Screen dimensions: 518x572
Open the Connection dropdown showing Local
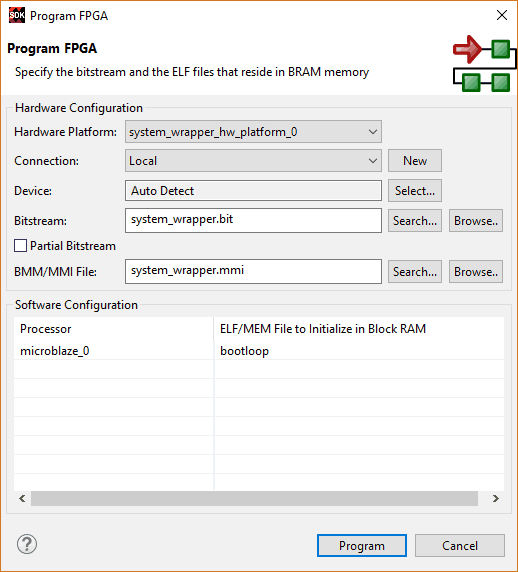tap(253, 161)
